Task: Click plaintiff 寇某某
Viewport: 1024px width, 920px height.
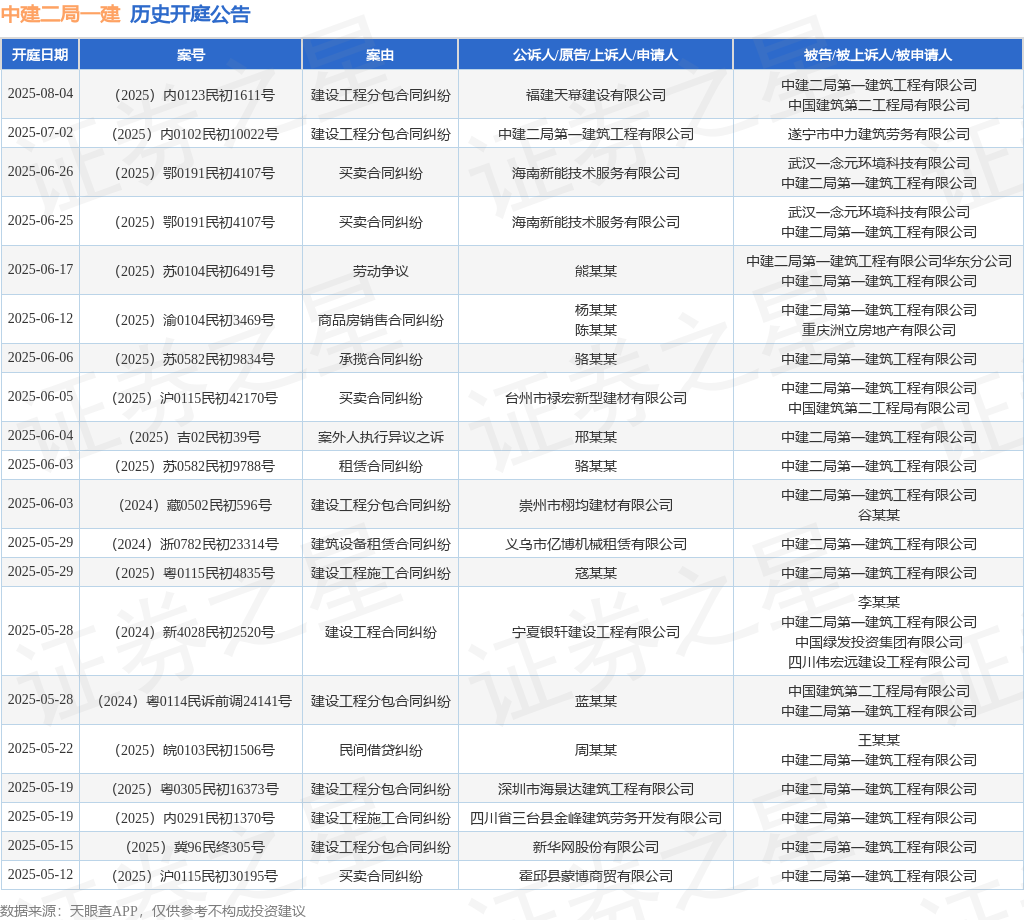Action: [x=596, y=573]
